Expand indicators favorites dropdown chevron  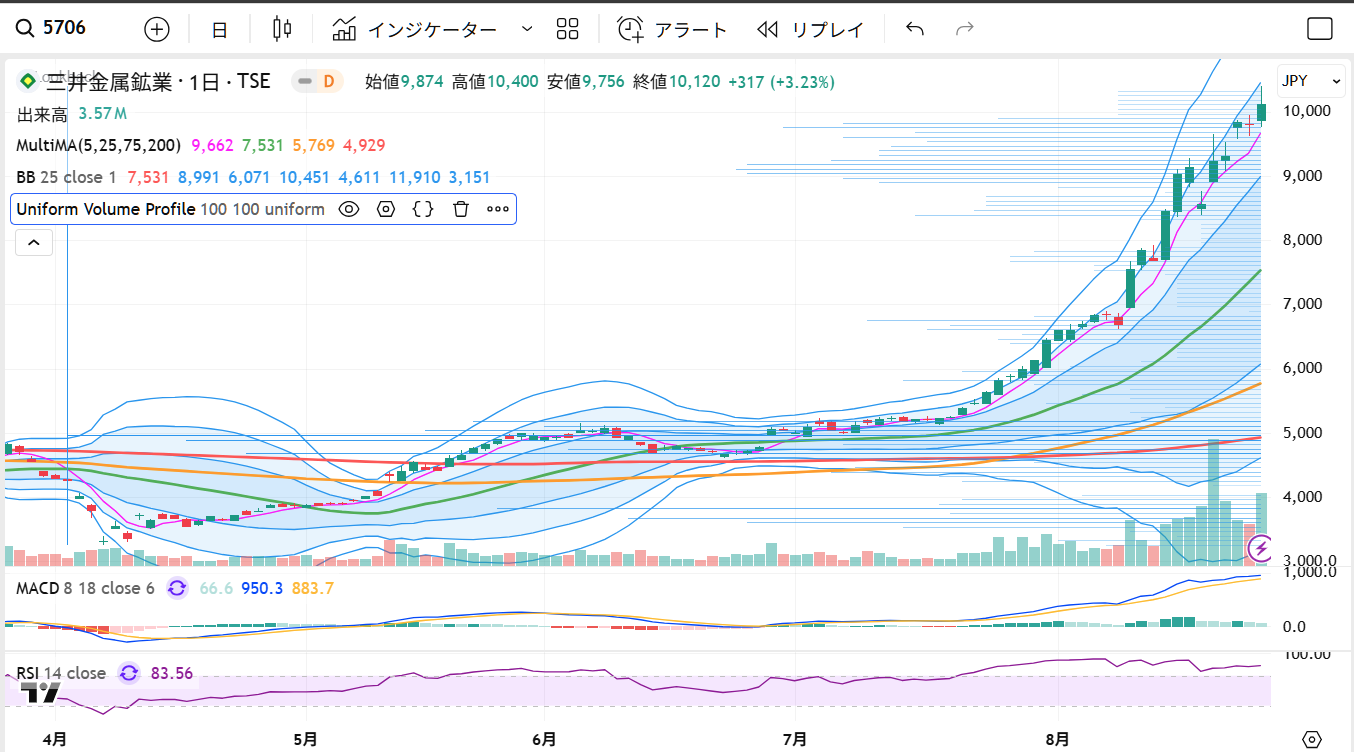(x=527, y=29)
